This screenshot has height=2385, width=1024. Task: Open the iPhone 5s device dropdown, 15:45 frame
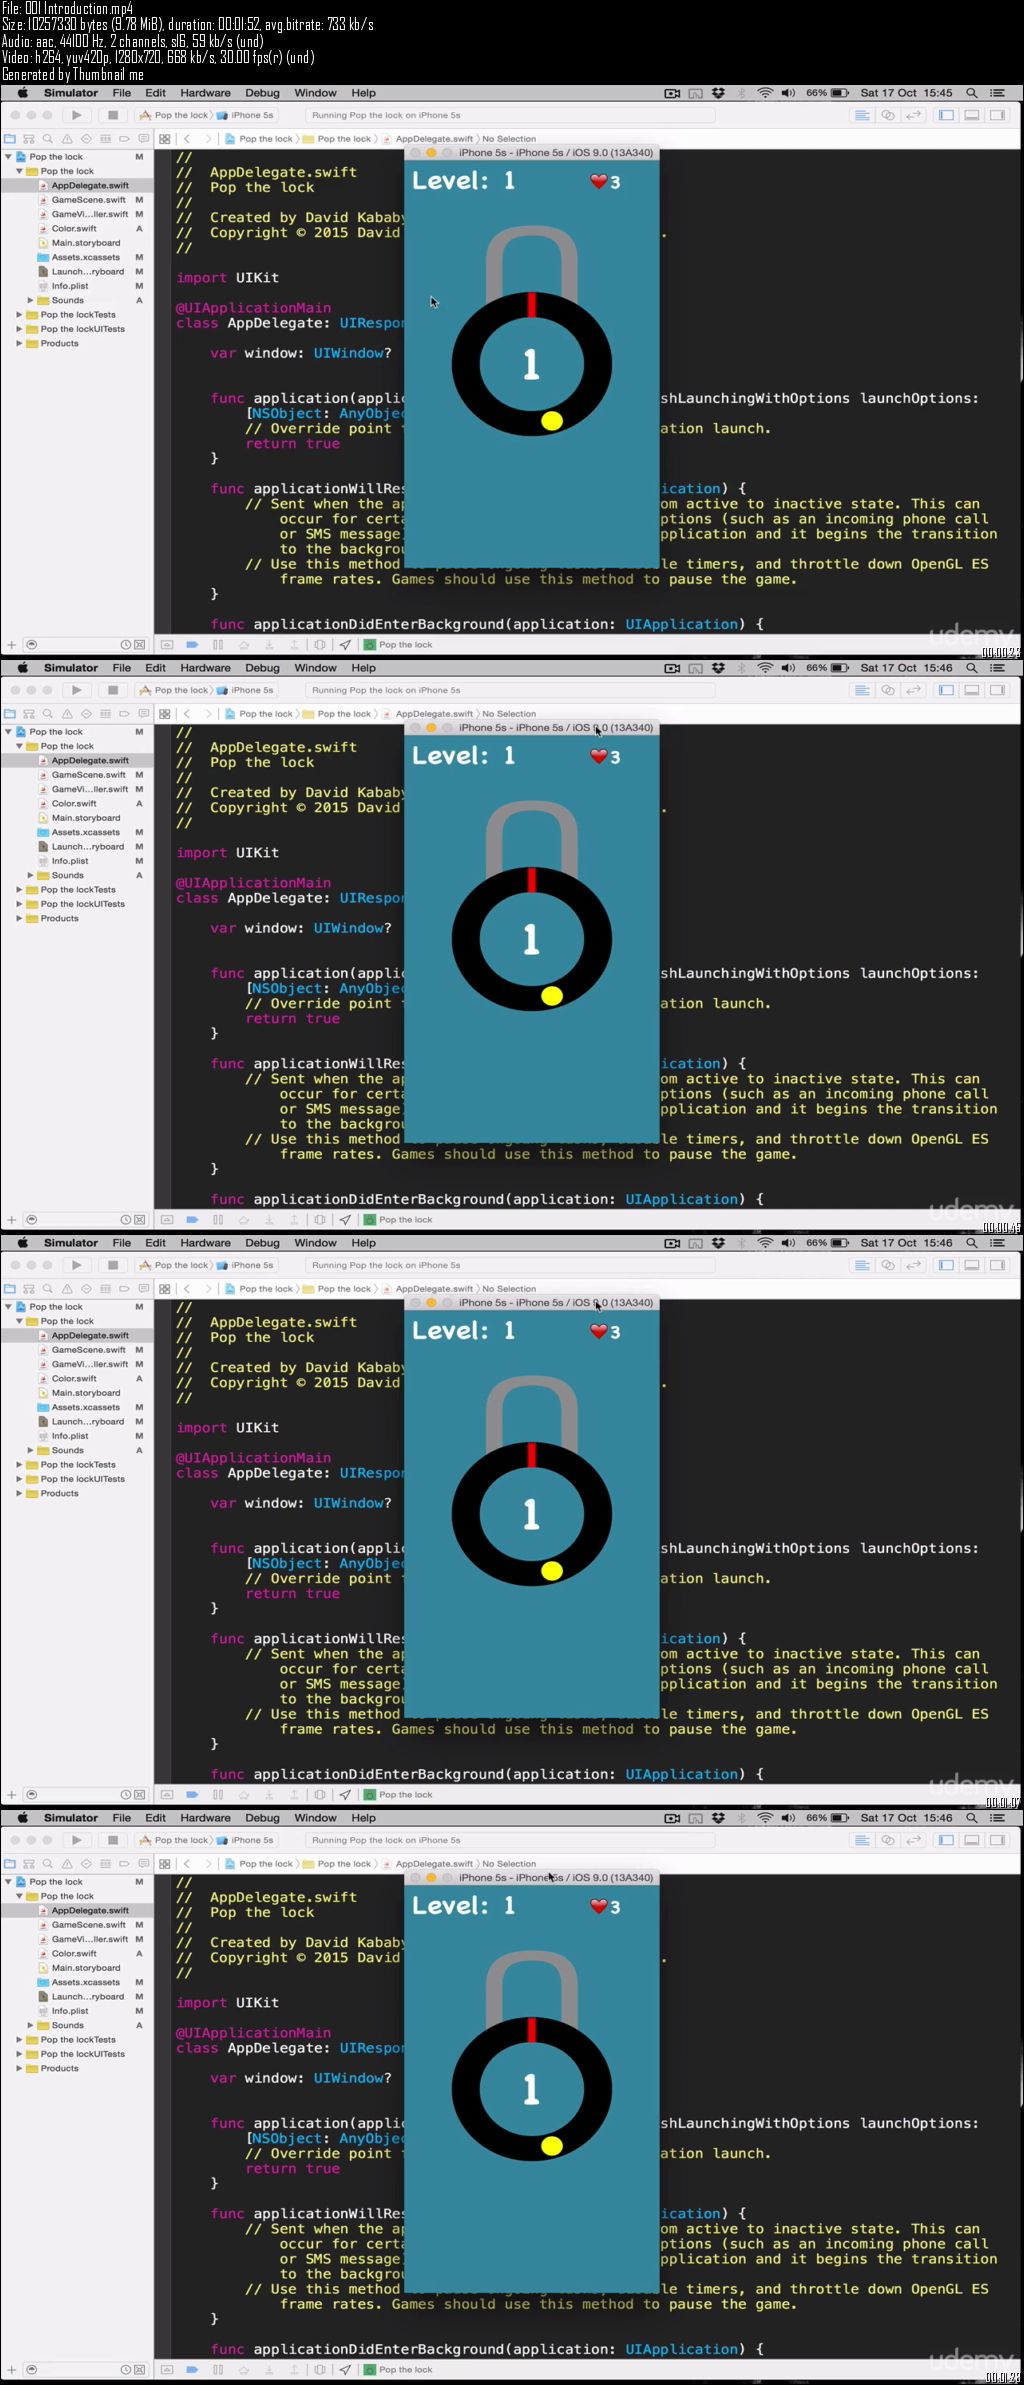(x=246, y=115)
